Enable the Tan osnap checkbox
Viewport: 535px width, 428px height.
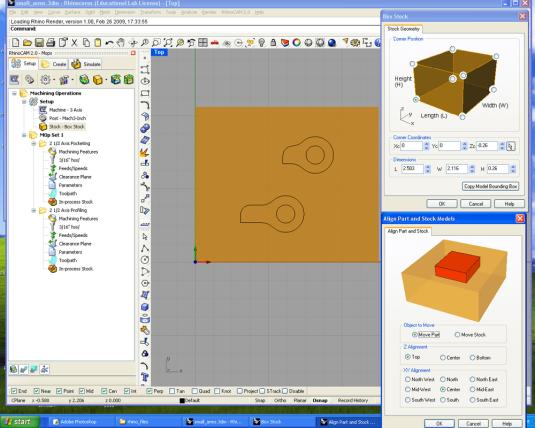pyautogui.click(x=172, y=391)
